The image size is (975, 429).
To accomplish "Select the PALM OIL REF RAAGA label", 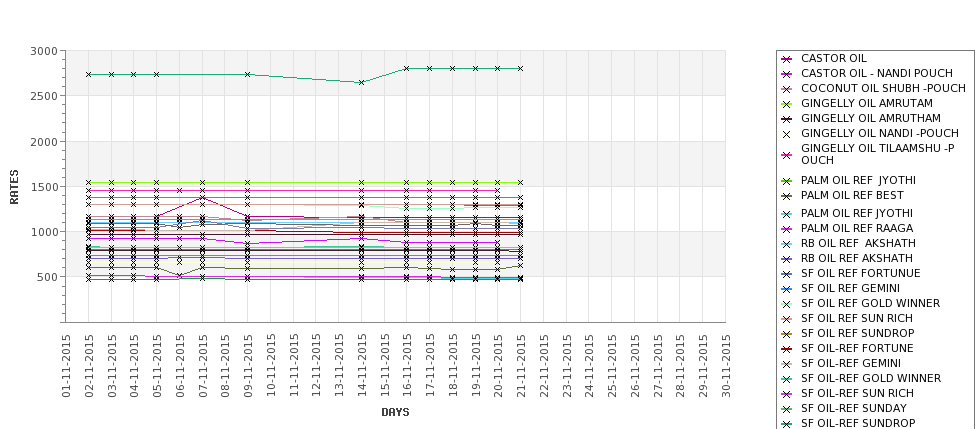I will click(857, 228).
